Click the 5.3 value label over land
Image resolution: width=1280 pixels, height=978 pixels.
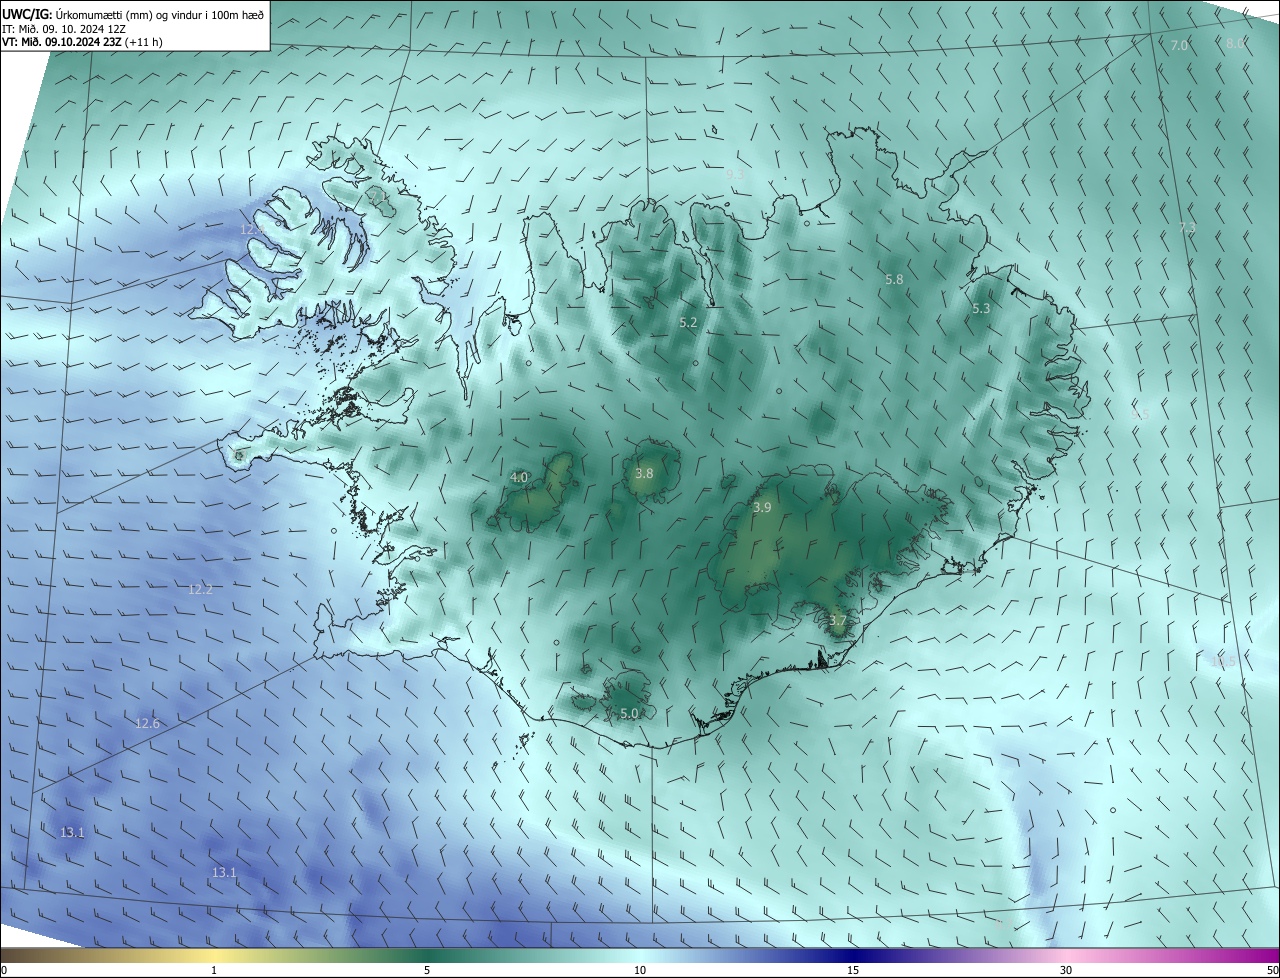click(x=981, y=309)
